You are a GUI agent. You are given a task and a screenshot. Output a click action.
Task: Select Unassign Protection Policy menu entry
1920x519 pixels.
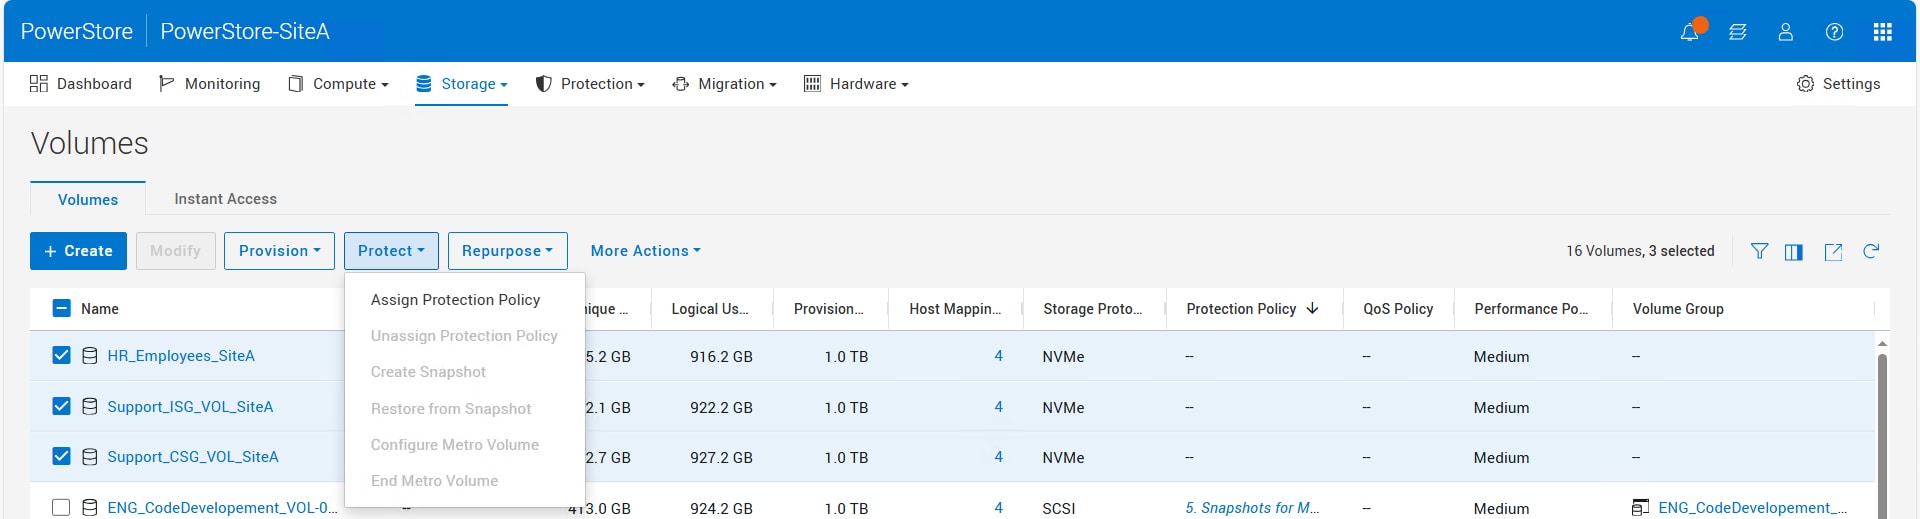point(465,336)
